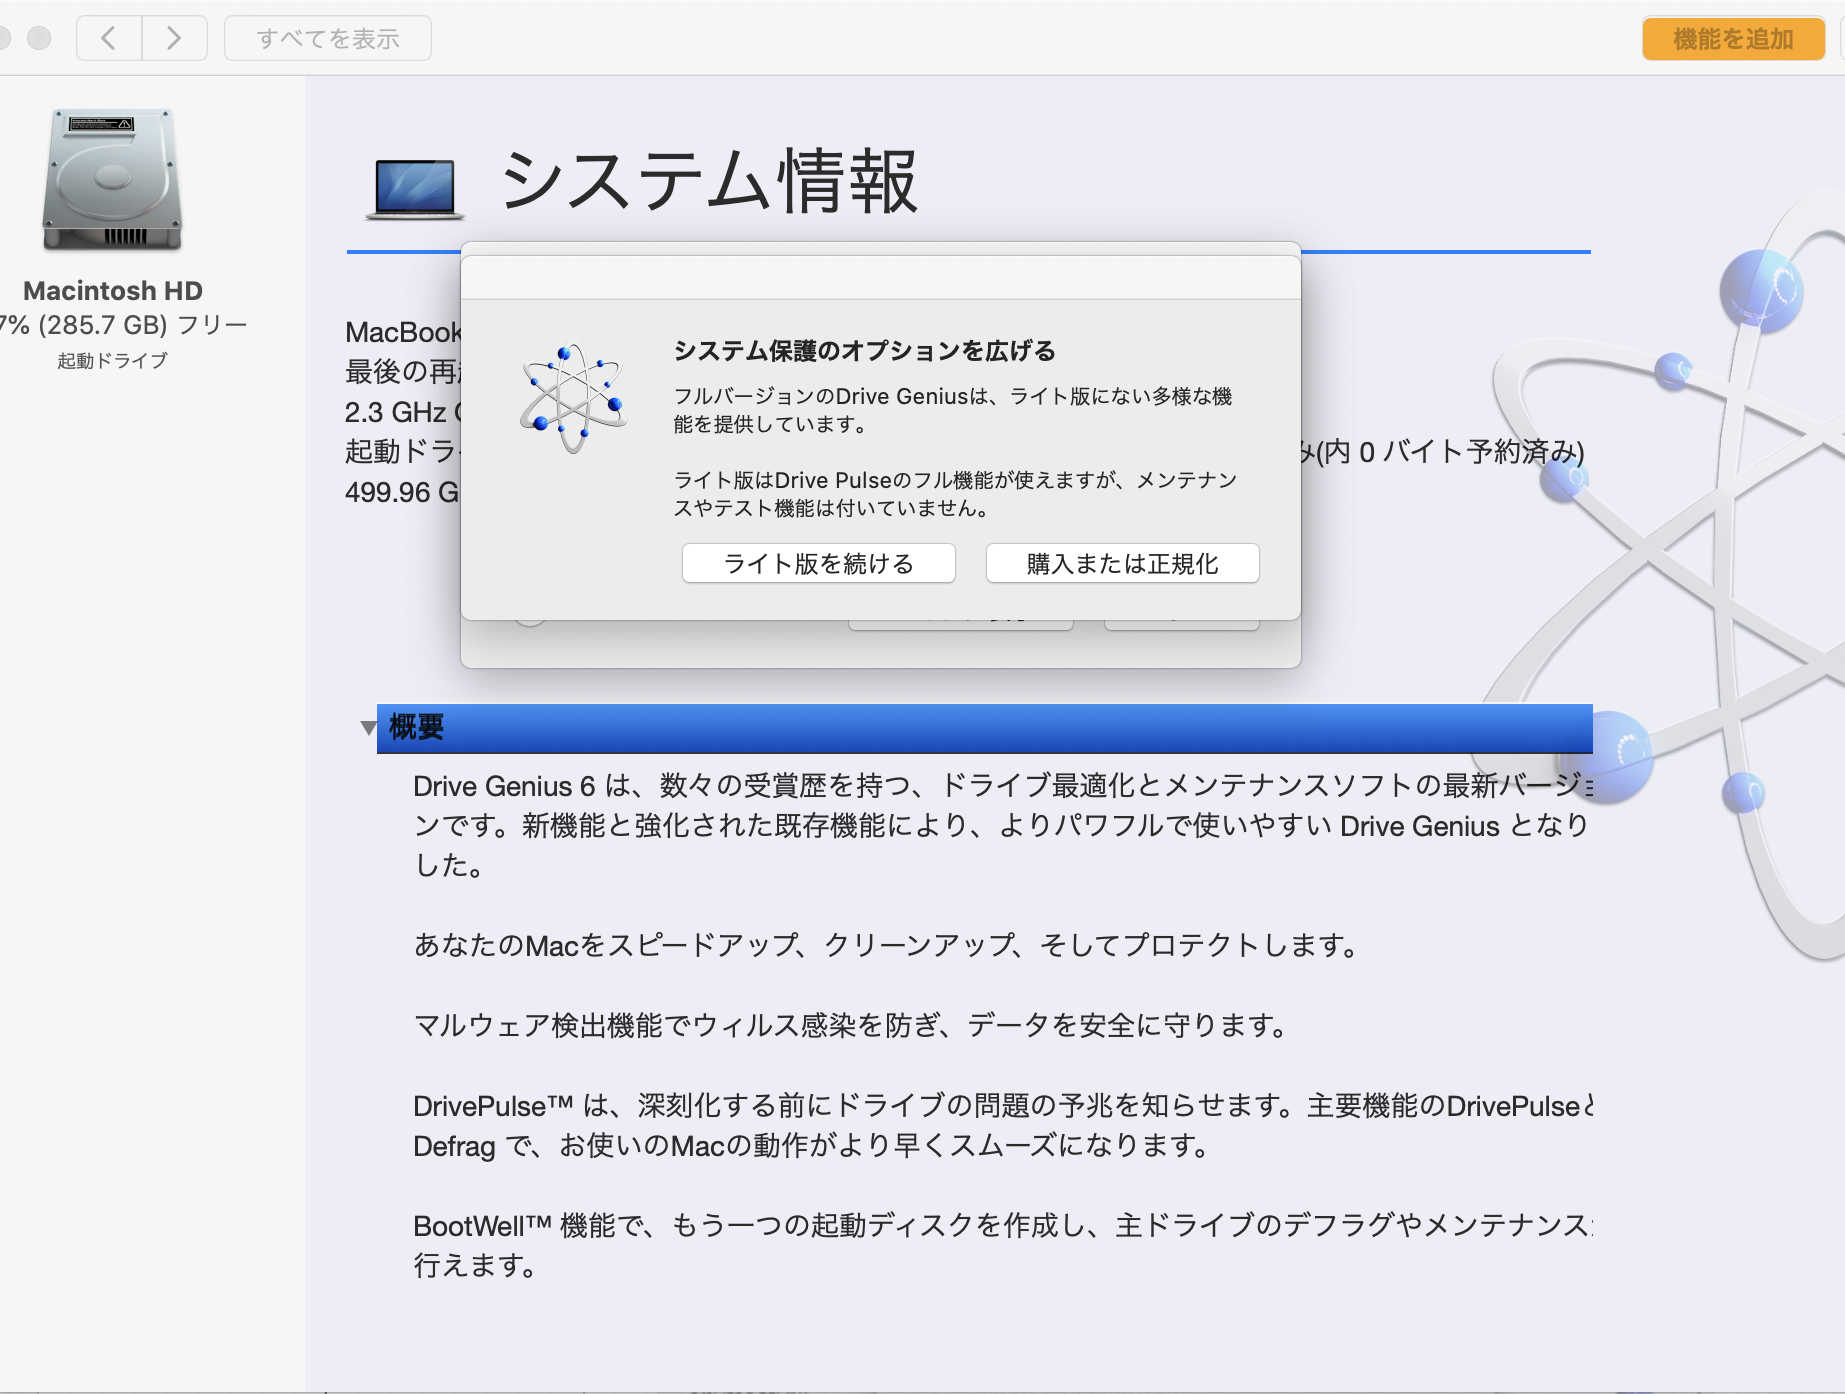Click the paragraph starting with マルウェア検出機能
Viewport: 1845px width, 1394px height.
click(x=850, y=1025)
